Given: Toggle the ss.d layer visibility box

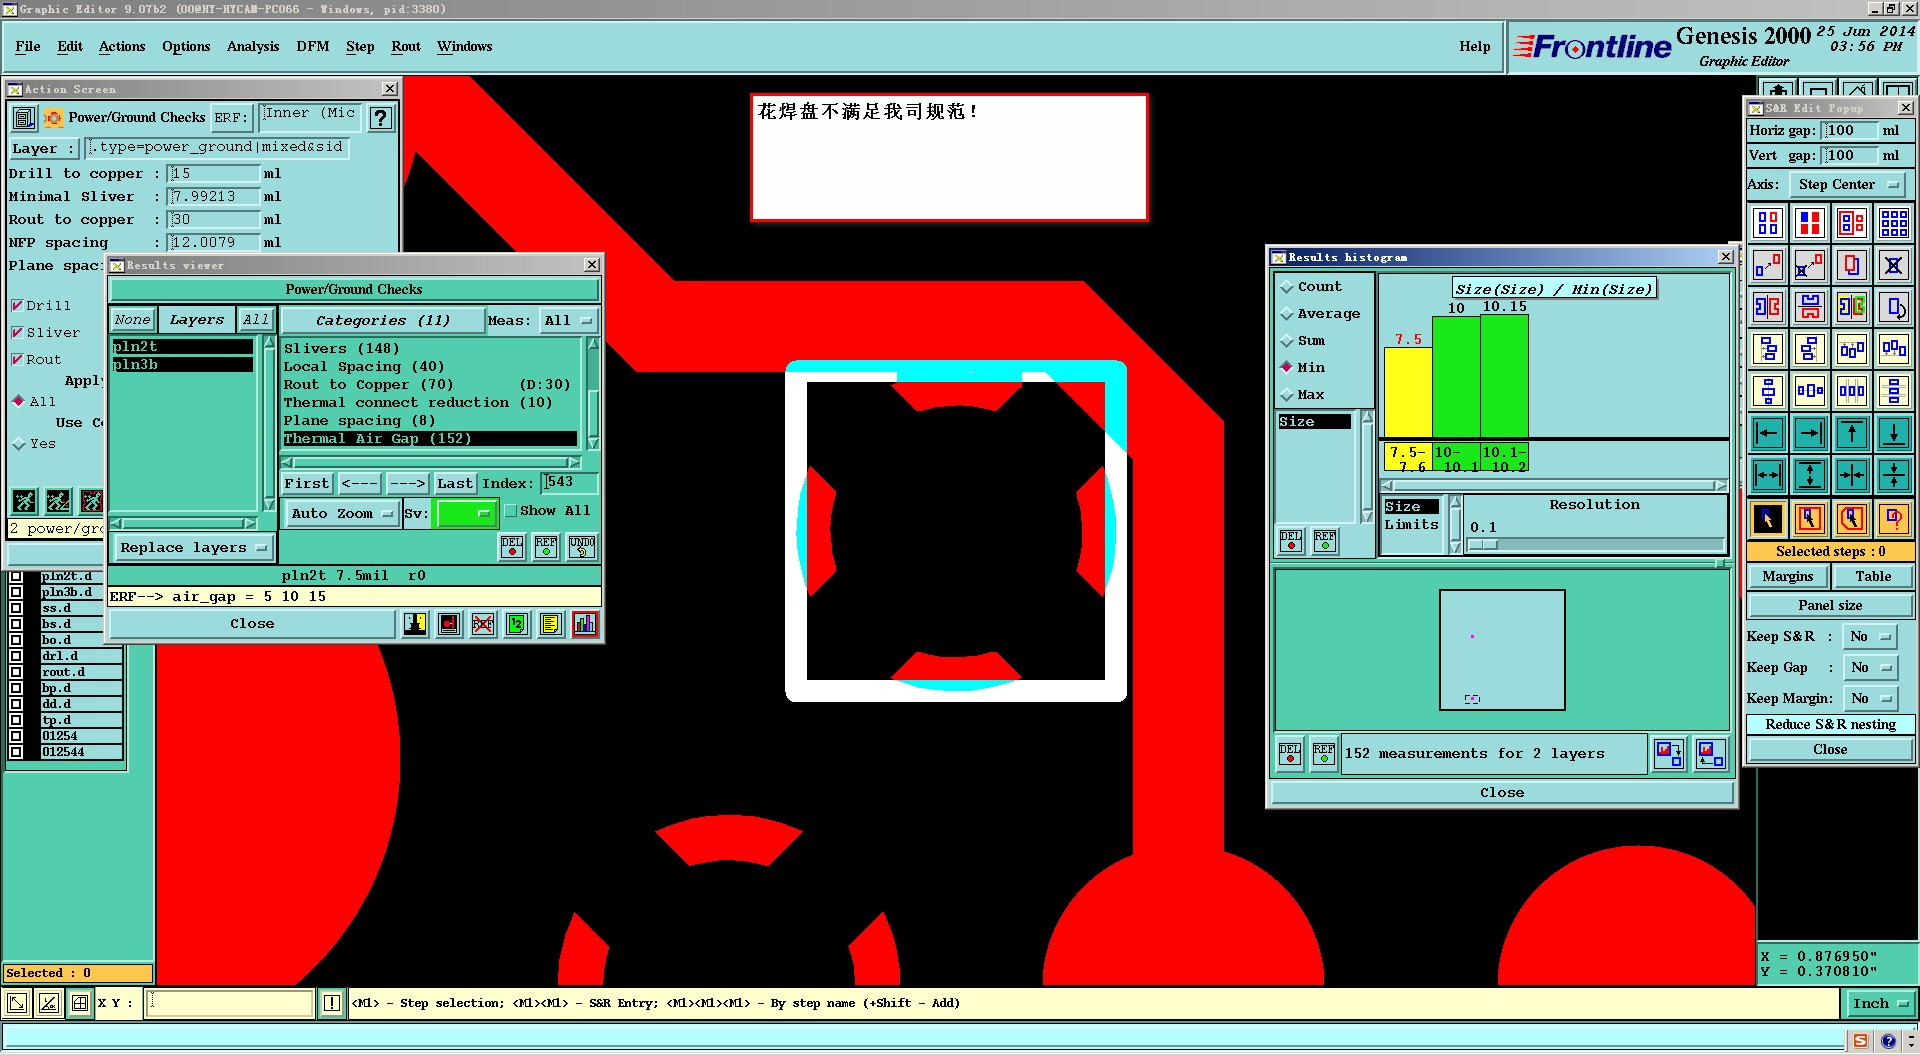Looking at the screenshot, I should coord(16,608).
